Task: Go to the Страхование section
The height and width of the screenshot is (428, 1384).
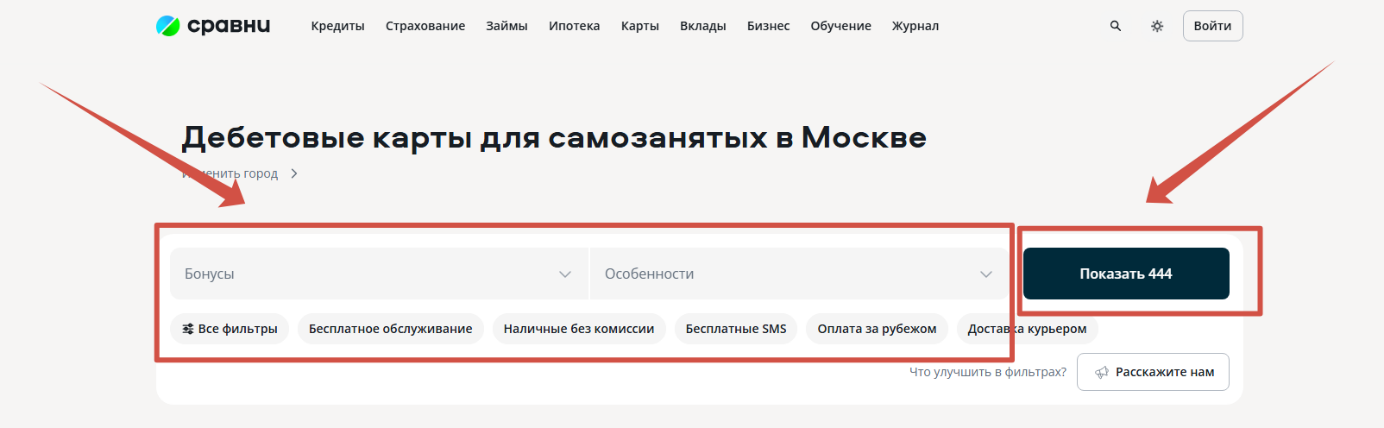Action: click(425, 26)
